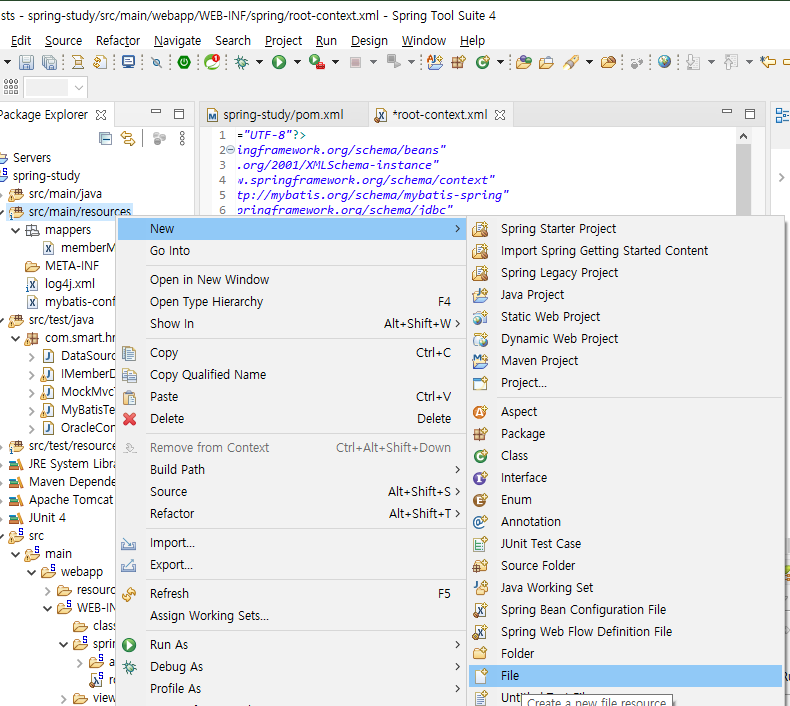790x706 pixels.
Task: Click the Maven Project icon
Action: 480,361
